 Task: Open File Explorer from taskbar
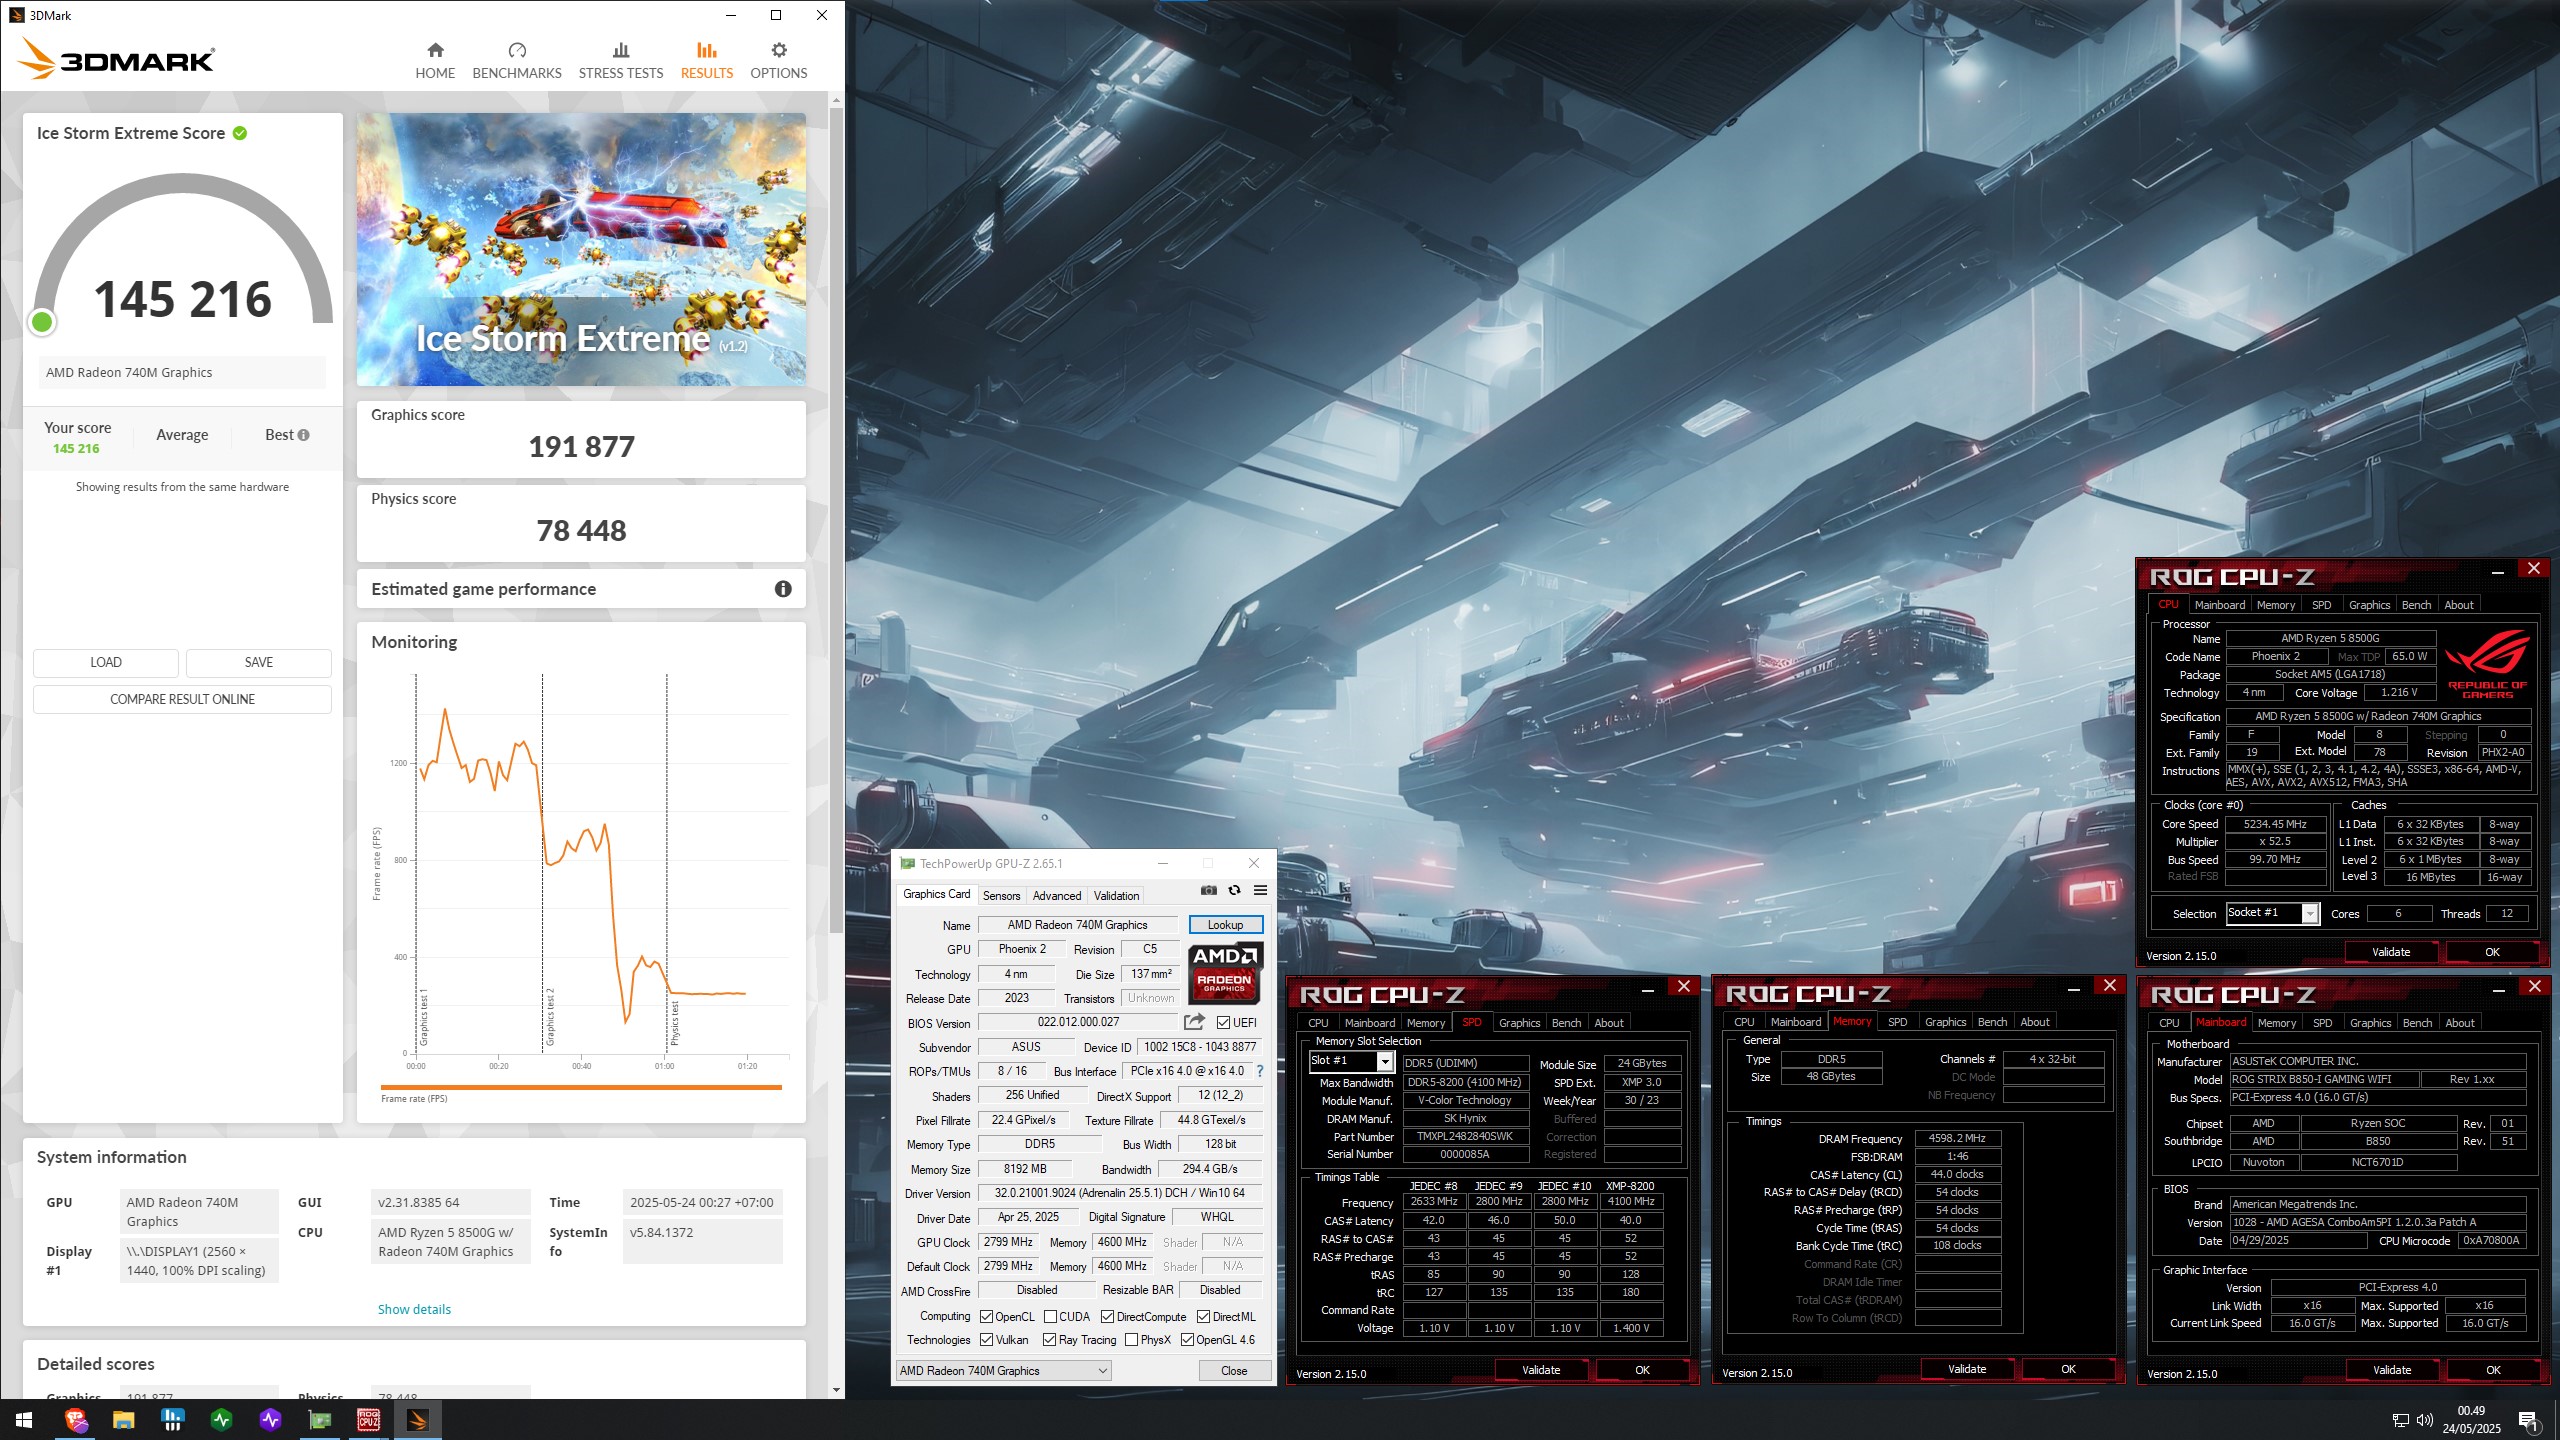pos(123,1420)
